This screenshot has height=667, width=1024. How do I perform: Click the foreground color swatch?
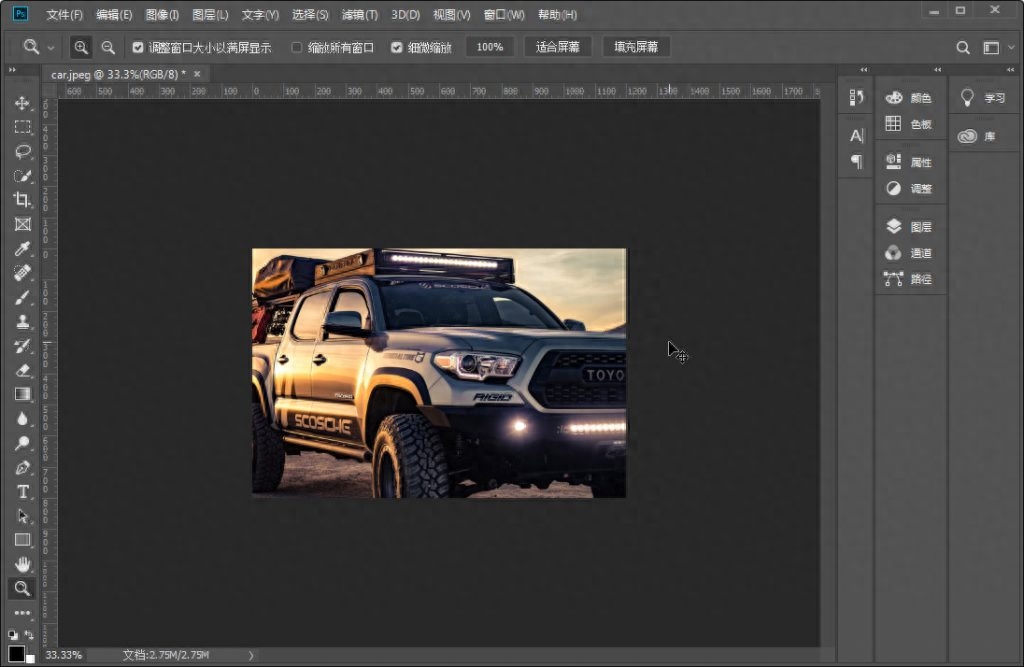click(x=16, y=653)
